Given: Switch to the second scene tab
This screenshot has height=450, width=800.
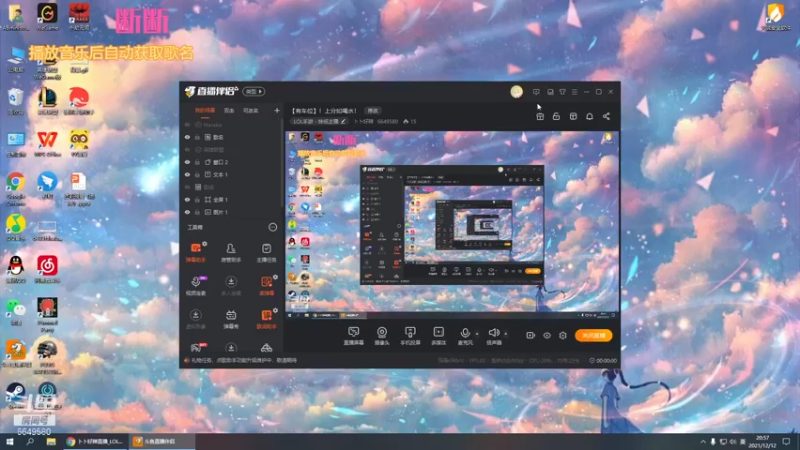Looking at the screenshot, I should [229, 110].
